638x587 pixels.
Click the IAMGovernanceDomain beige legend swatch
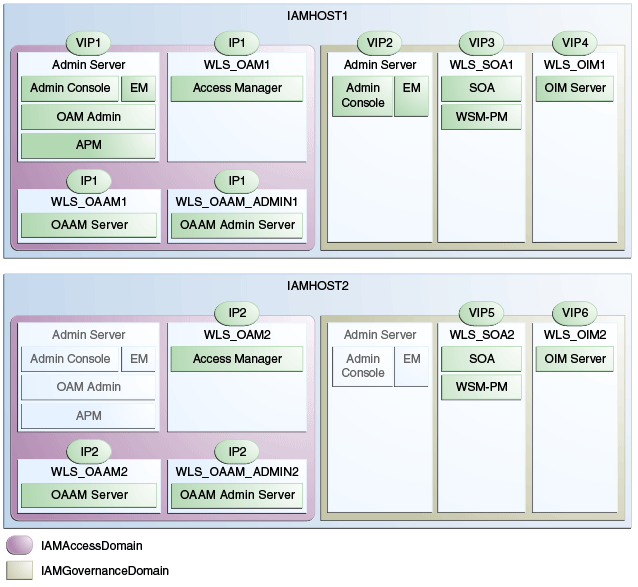coord(20,570)
